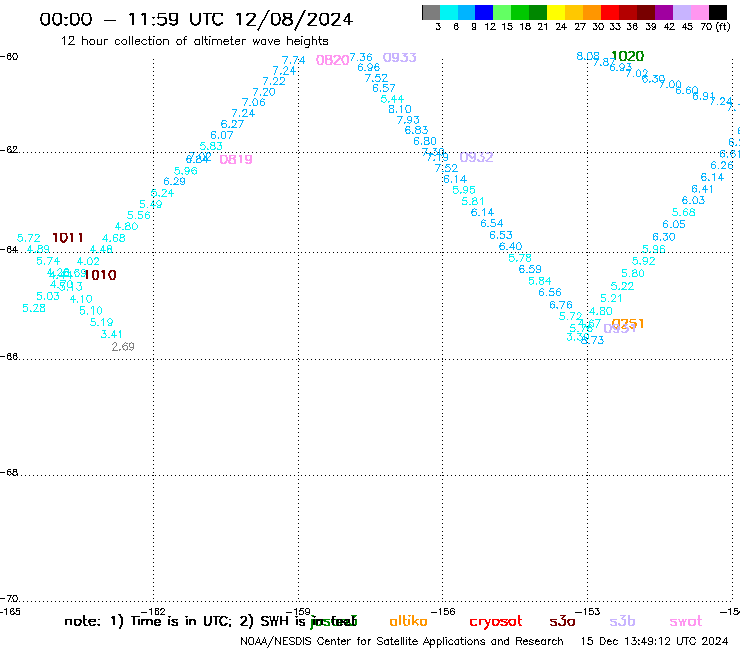Viewport: 740px width, 650px height.
Task: Click the '6.40' wave height value
Action: pos(511,246)
